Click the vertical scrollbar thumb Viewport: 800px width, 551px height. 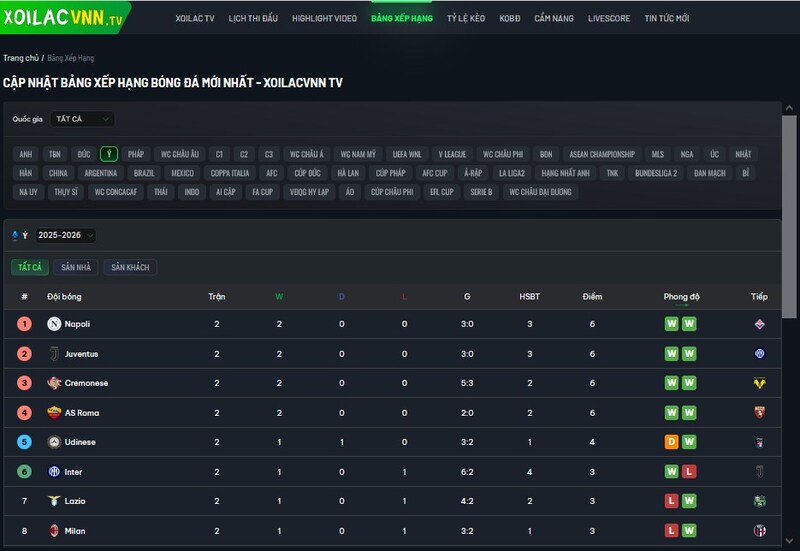click(x=789, y=217)
